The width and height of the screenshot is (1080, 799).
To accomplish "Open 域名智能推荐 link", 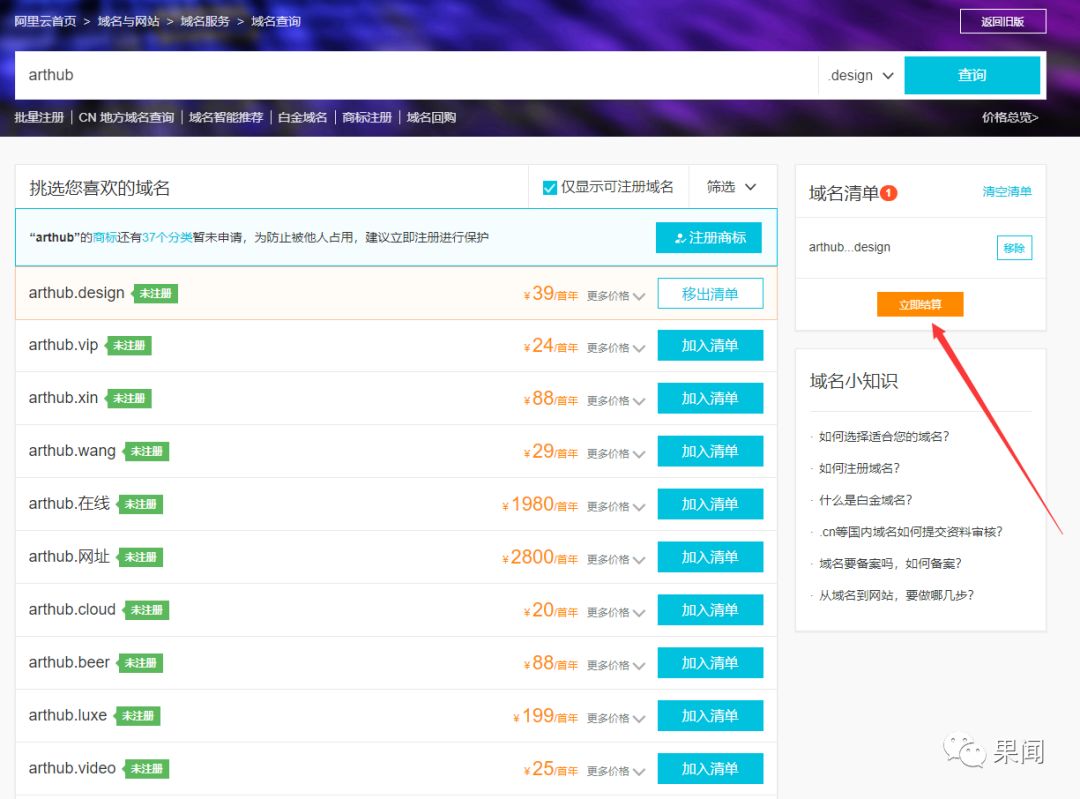I will (226, 117).
